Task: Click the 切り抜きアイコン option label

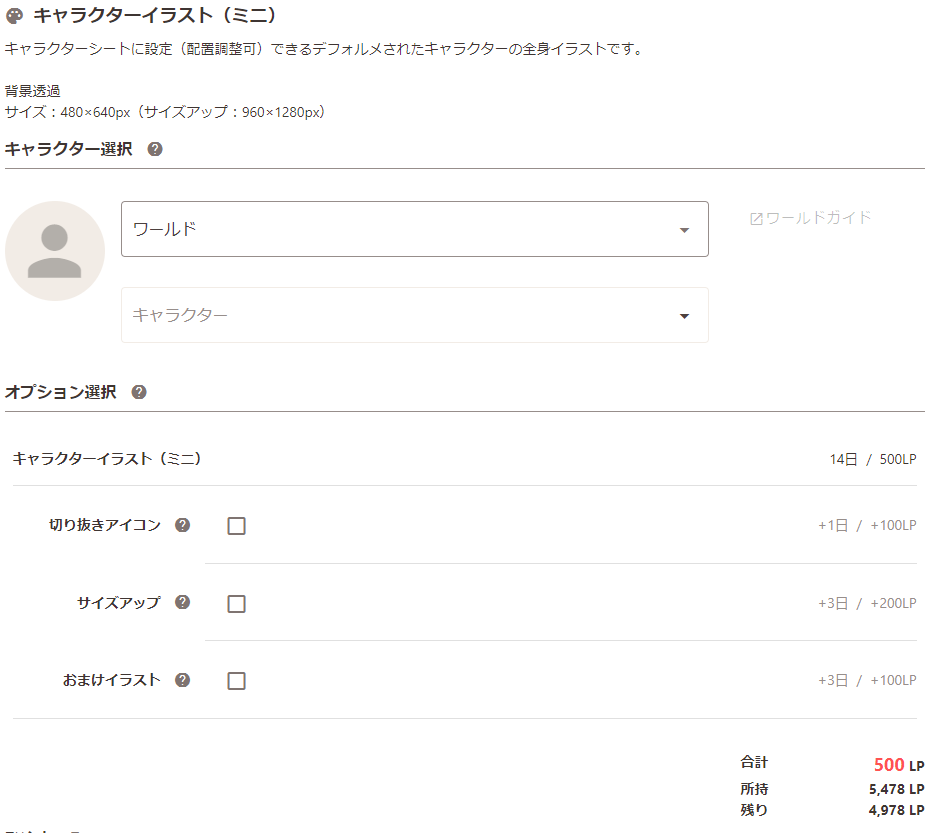Action: click(x=105, y=525)
